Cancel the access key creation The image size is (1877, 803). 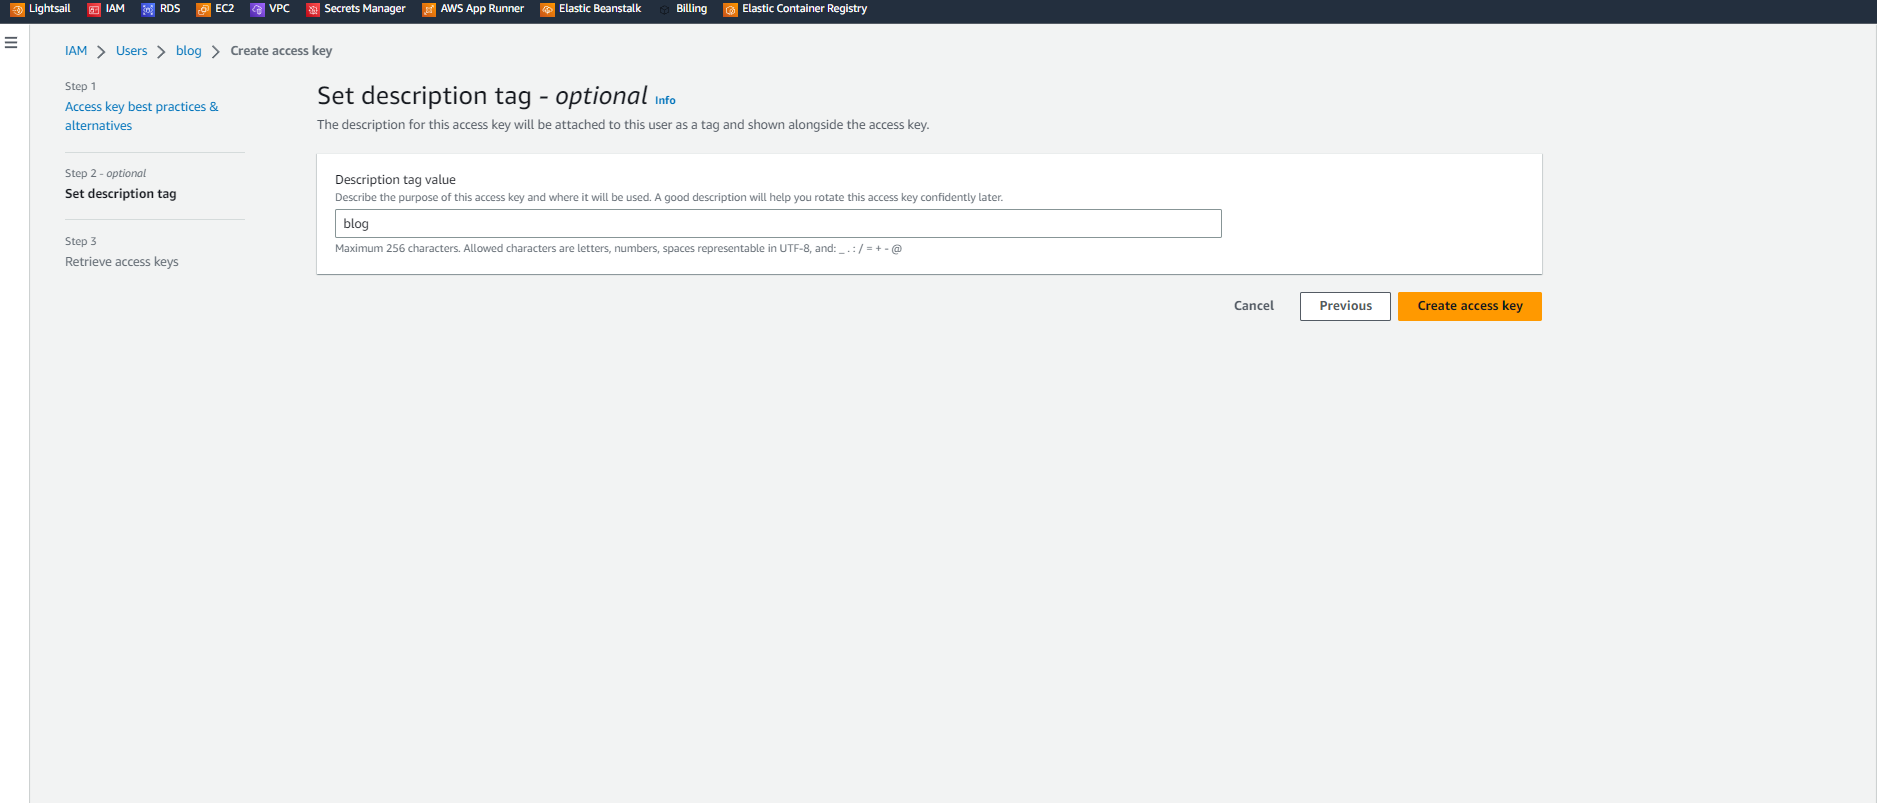point(1253,306)
